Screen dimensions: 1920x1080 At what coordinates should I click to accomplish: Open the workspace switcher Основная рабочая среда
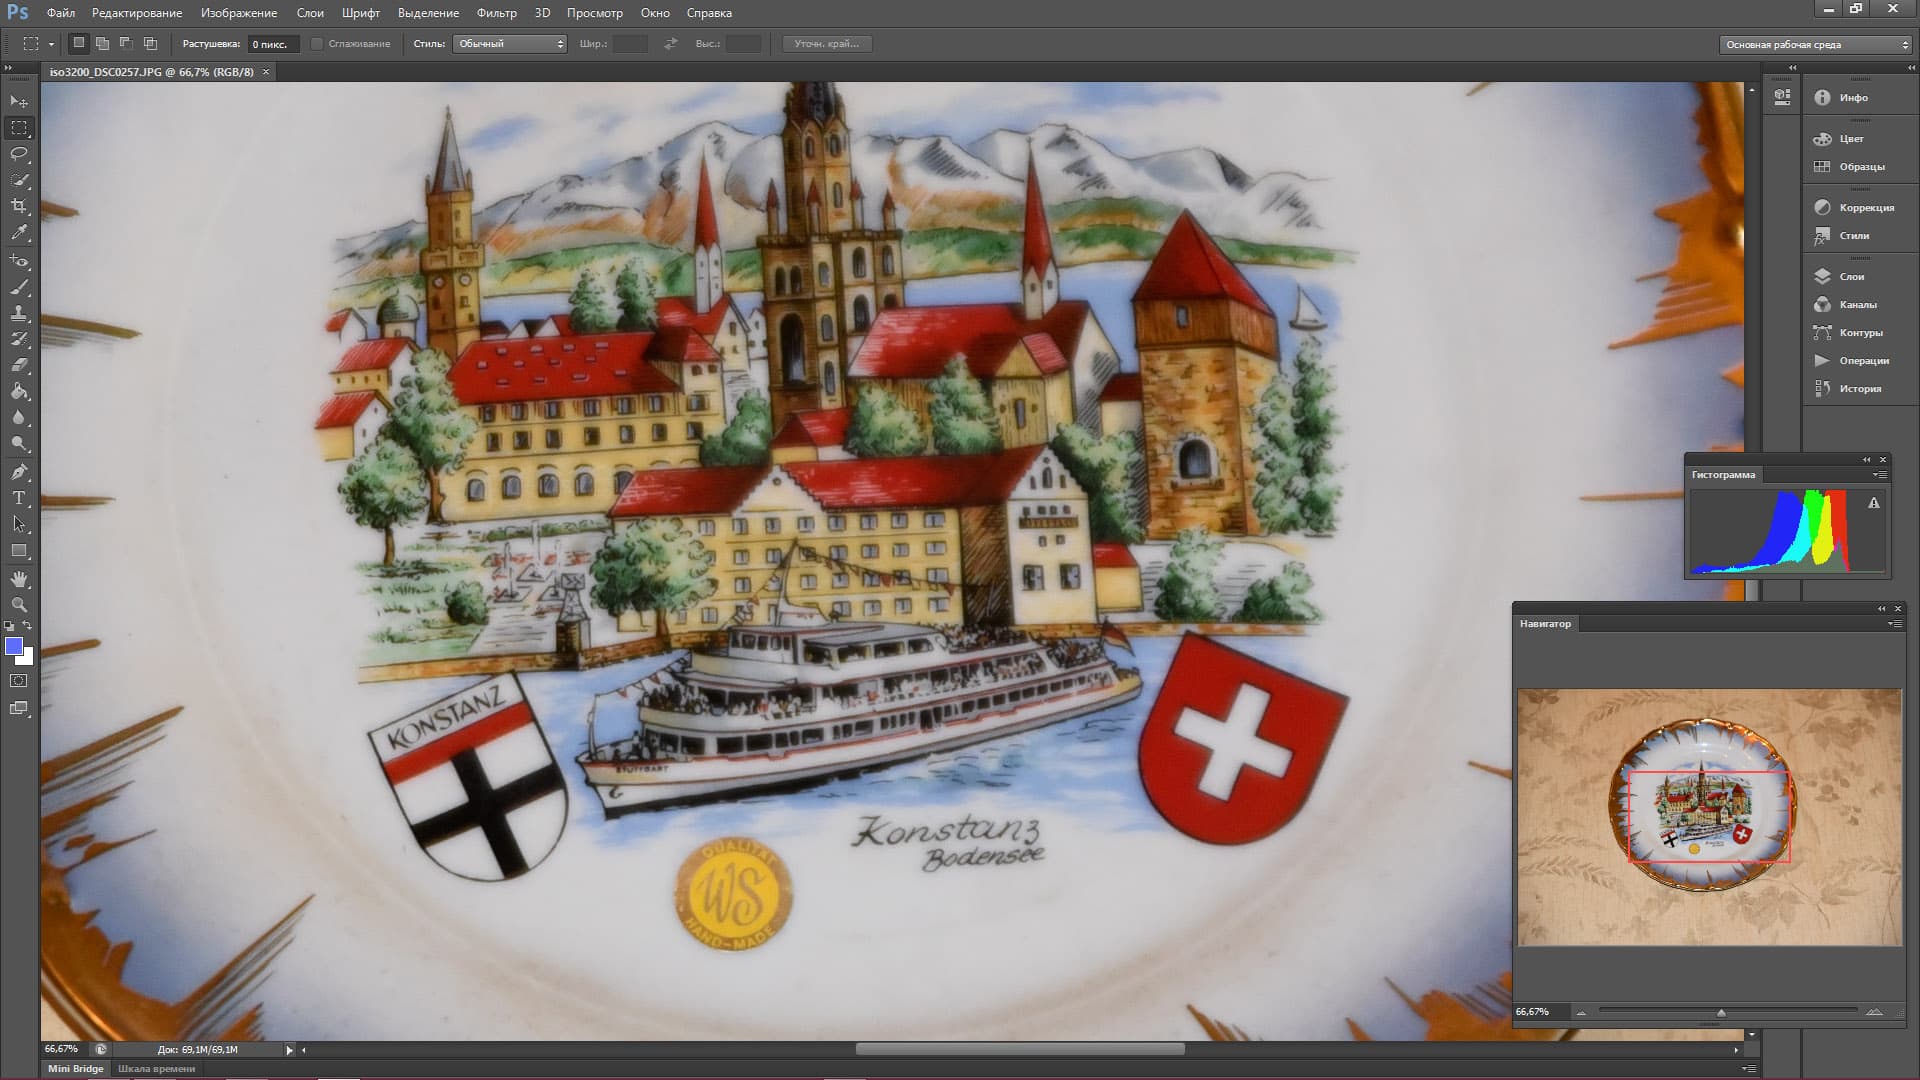pyautogui.click(x=1814, y=45)
